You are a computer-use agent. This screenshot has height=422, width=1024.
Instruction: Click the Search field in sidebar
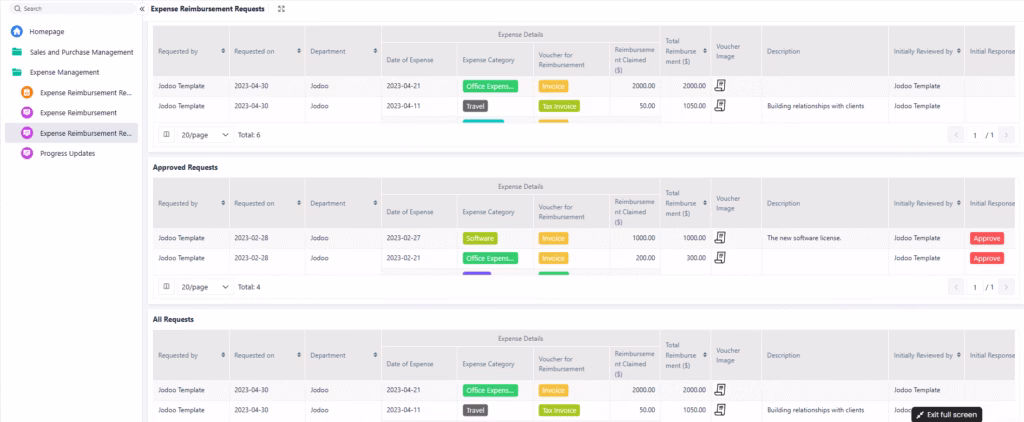click(72, 8)
